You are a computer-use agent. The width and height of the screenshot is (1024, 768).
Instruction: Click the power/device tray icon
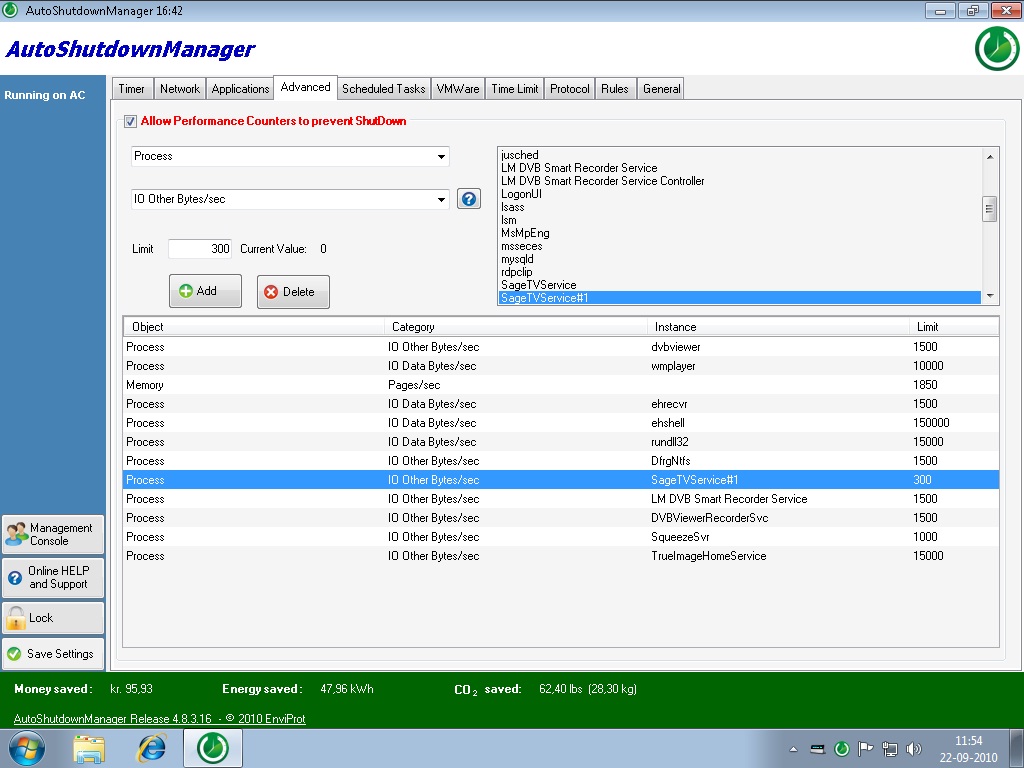[817, 749]
